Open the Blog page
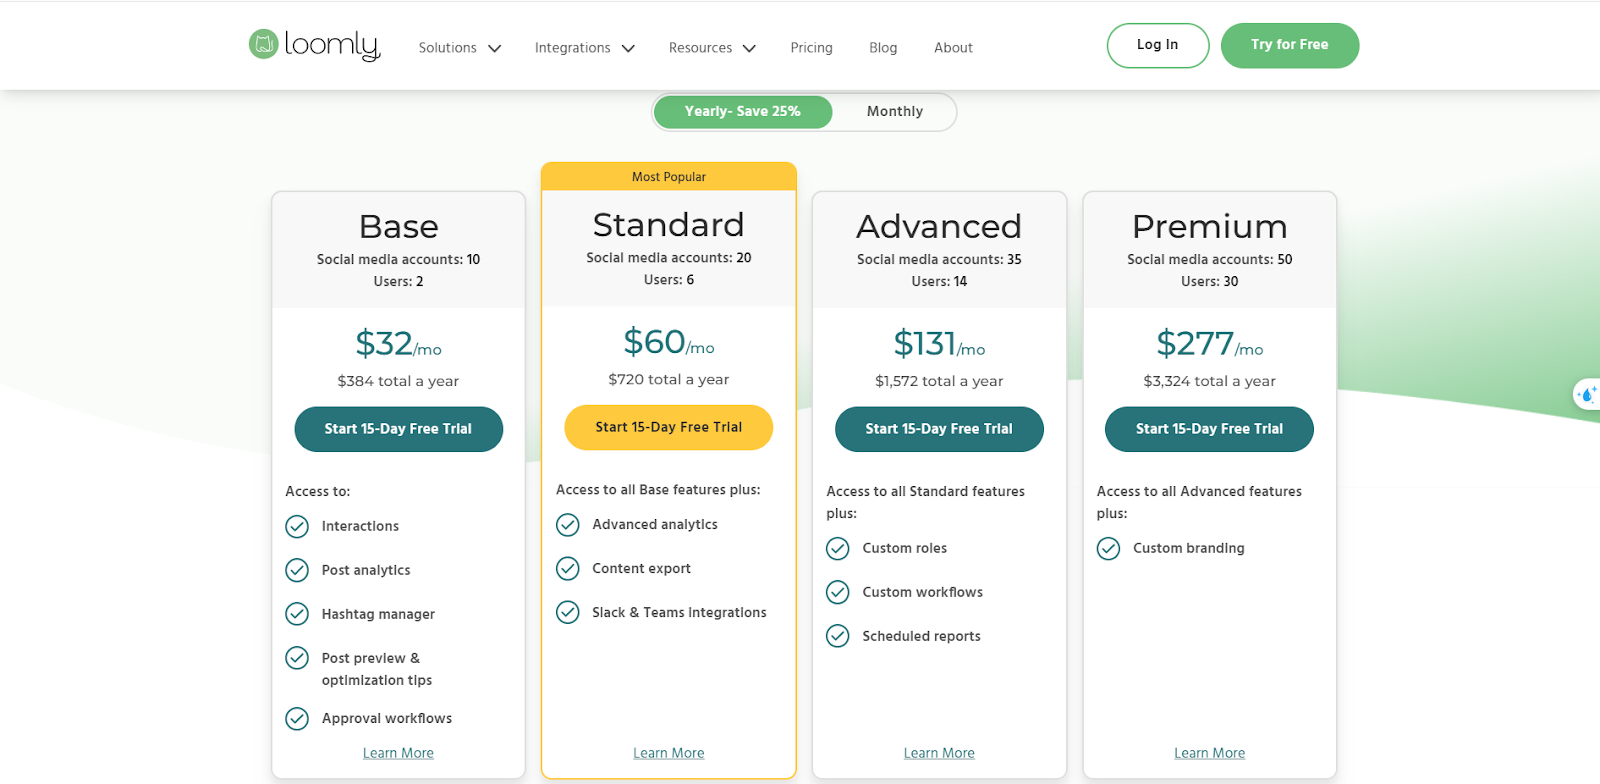This screenshot has width=1600, height=784. (x=883, y=48)
